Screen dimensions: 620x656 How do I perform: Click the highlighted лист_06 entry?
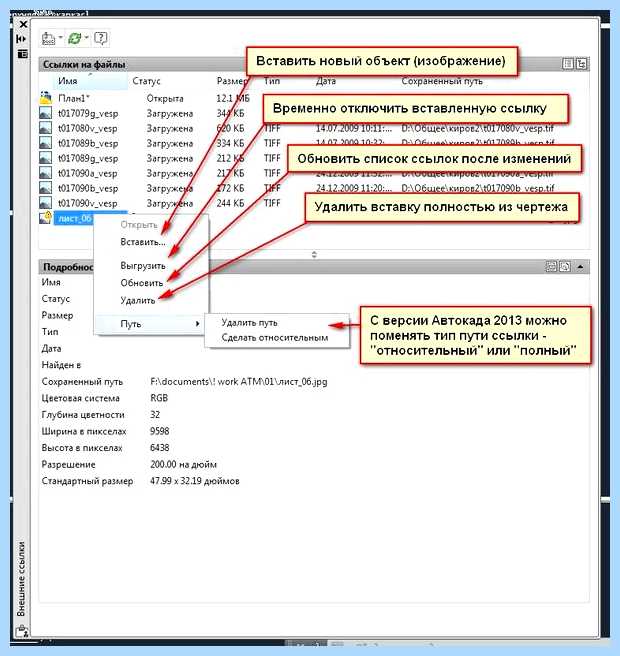click(74, 218)
